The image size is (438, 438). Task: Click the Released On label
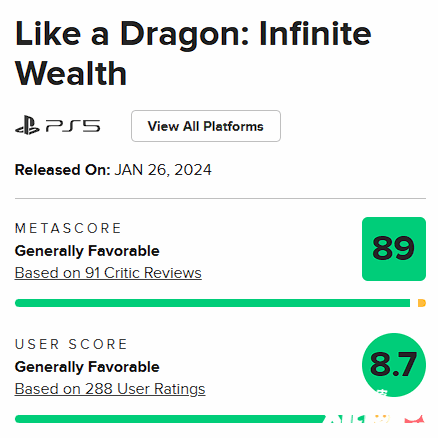pos(62,170)
